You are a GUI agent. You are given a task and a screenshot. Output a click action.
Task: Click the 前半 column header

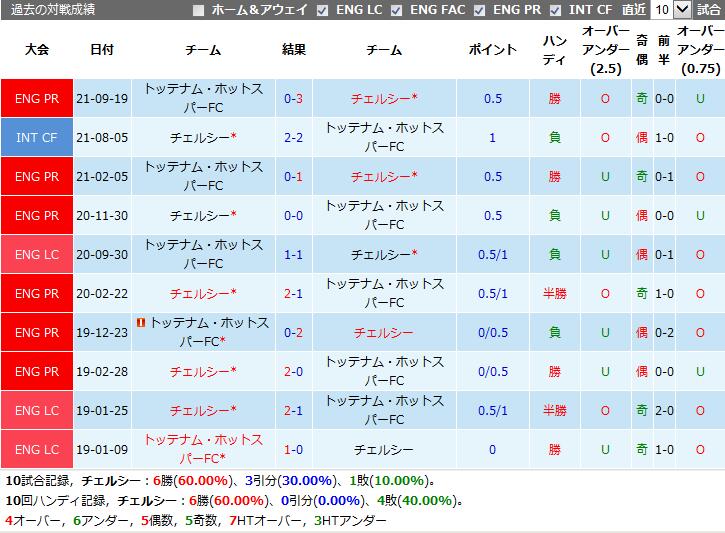pos(664,50)
